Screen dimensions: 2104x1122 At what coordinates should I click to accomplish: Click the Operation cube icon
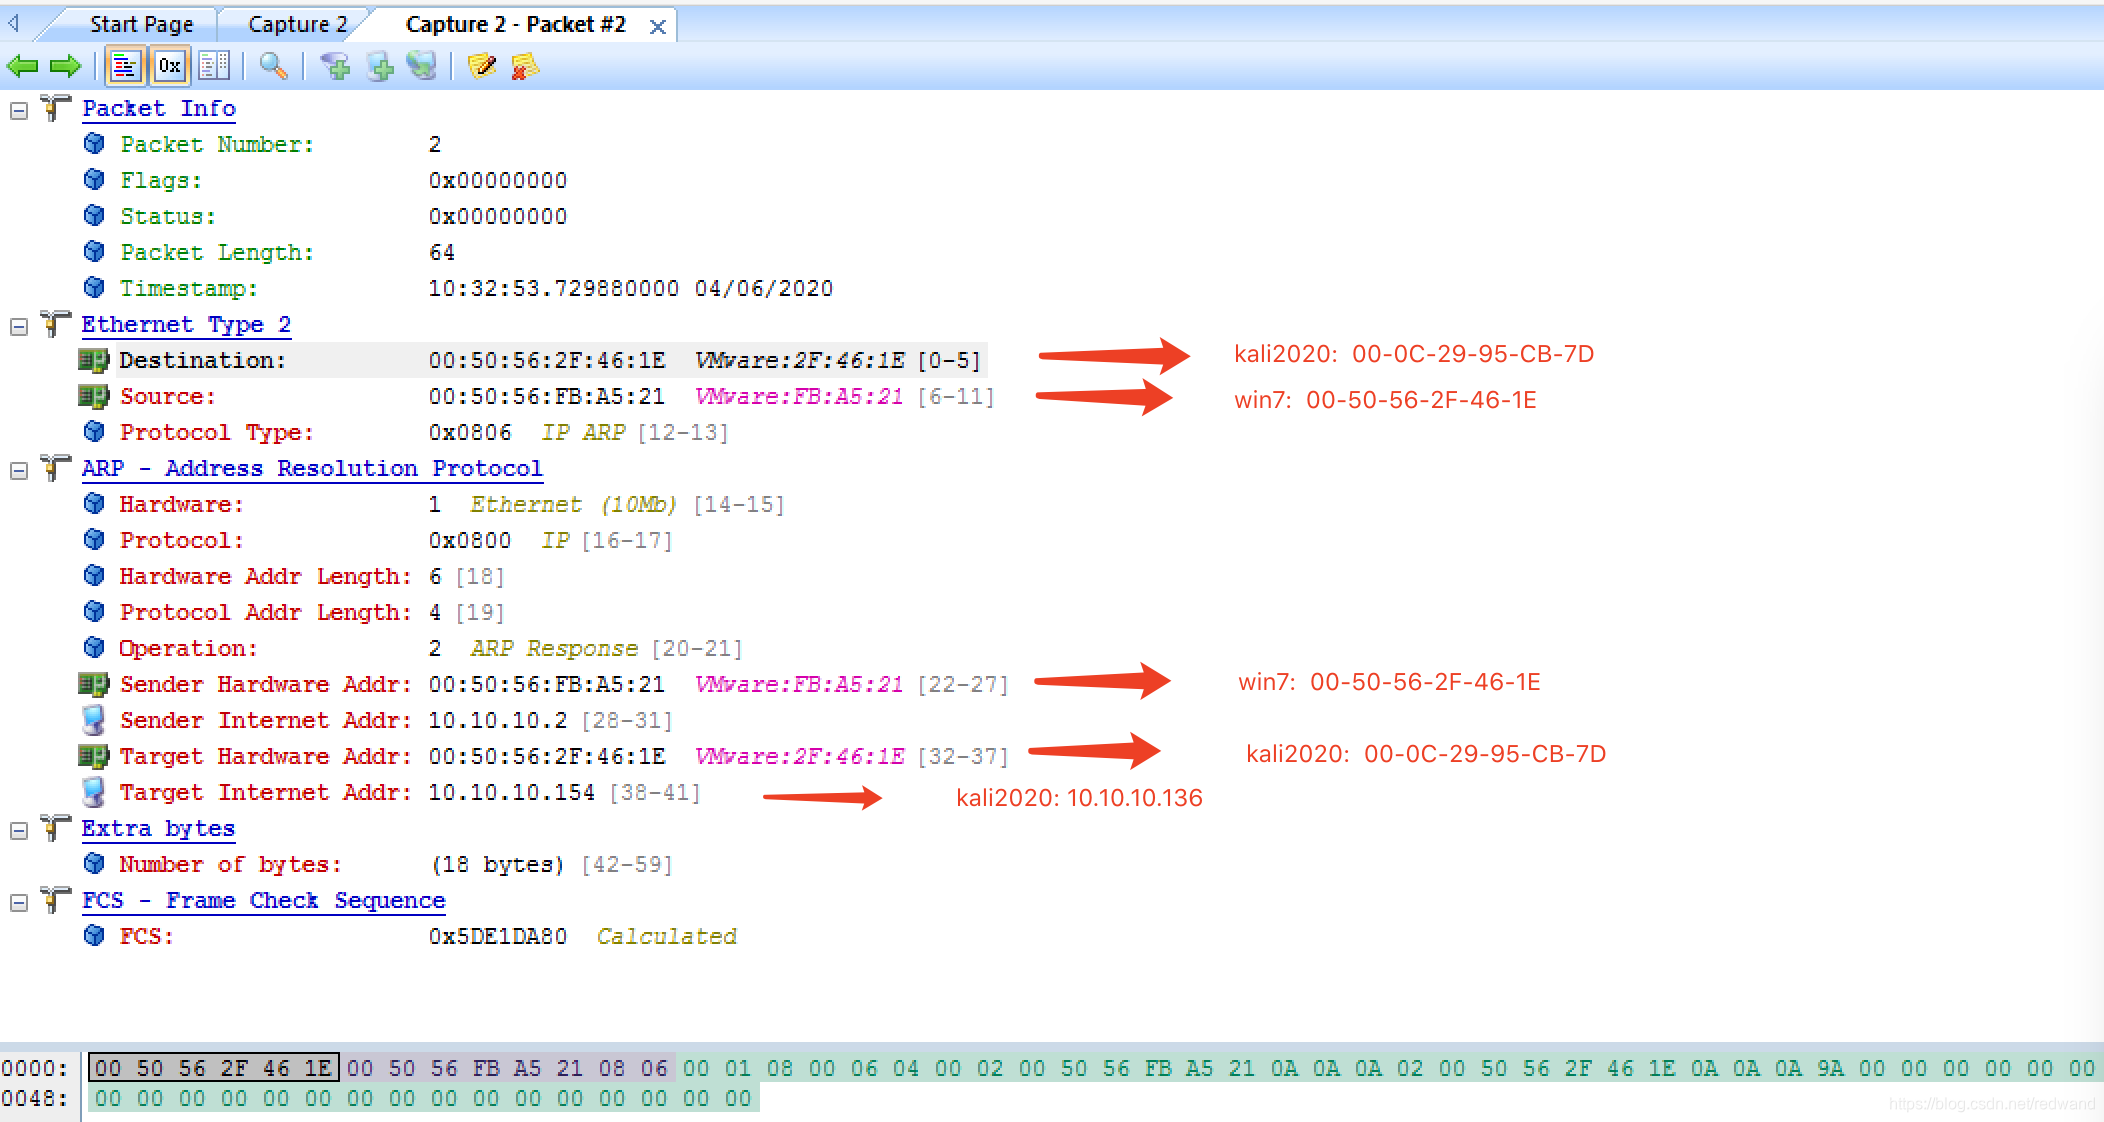pyautogui.click(x=94, y=648)
